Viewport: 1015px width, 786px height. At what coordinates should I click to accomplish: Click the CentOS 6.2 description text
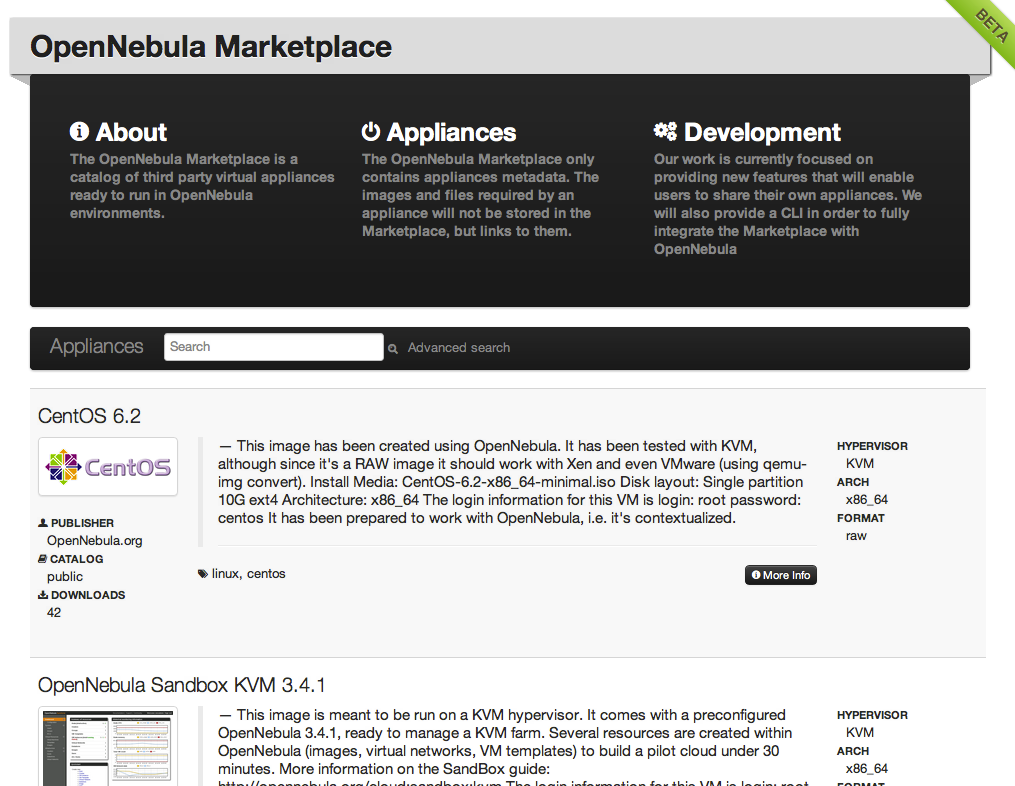pos(512,482)
